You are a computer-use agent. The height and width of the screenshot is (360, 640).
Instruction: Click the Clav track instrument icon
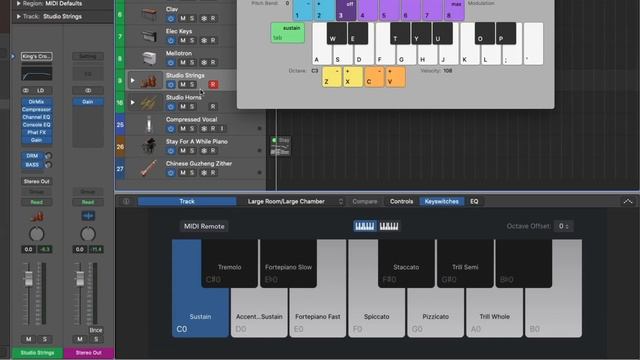pyautogui.click(x=149, y=14)
